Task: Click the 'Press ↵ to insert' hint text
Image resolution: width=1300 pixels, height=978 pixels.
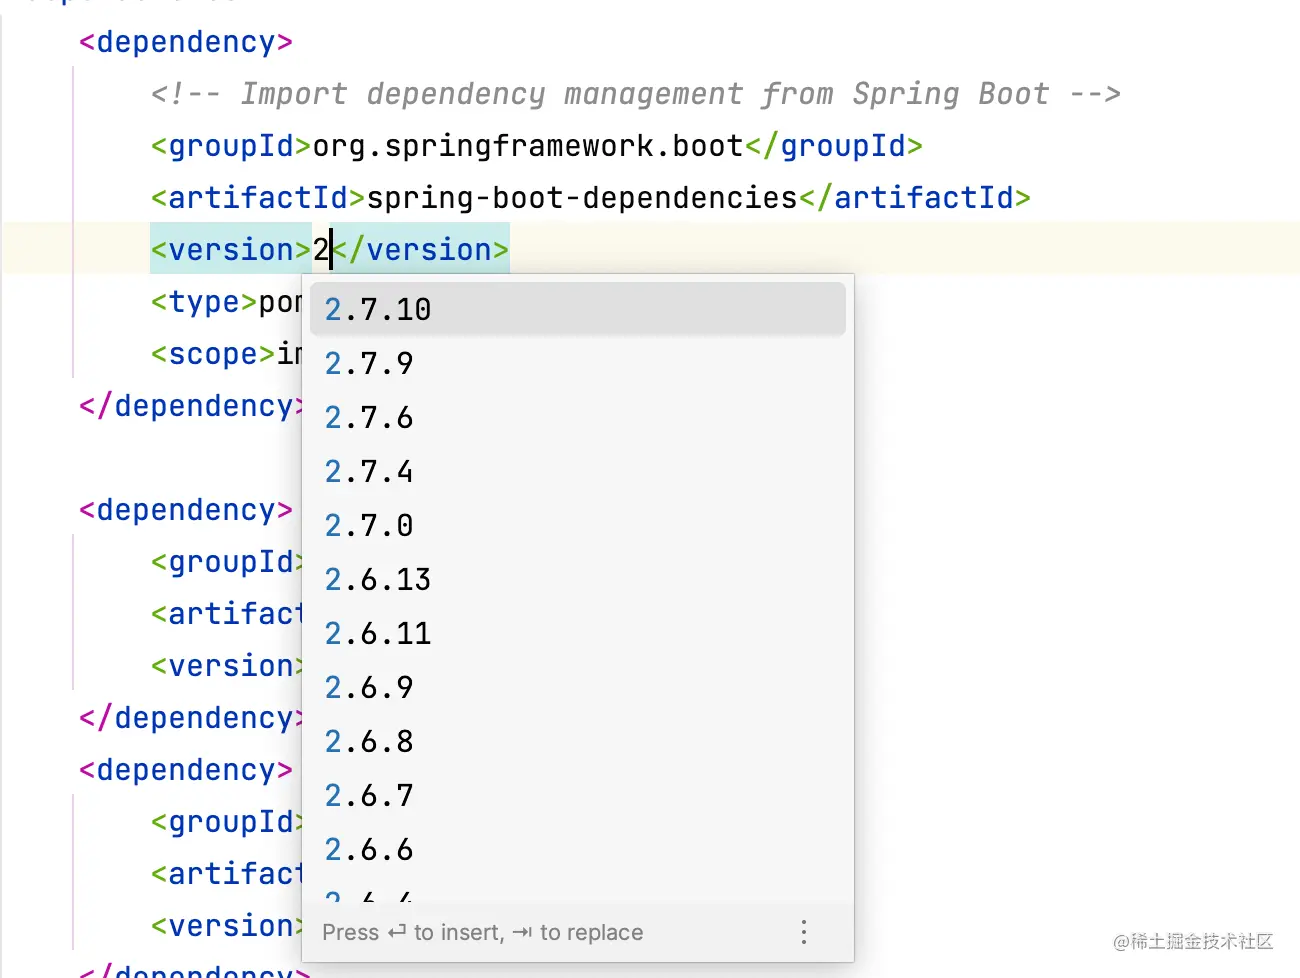Action: [483, 932]
